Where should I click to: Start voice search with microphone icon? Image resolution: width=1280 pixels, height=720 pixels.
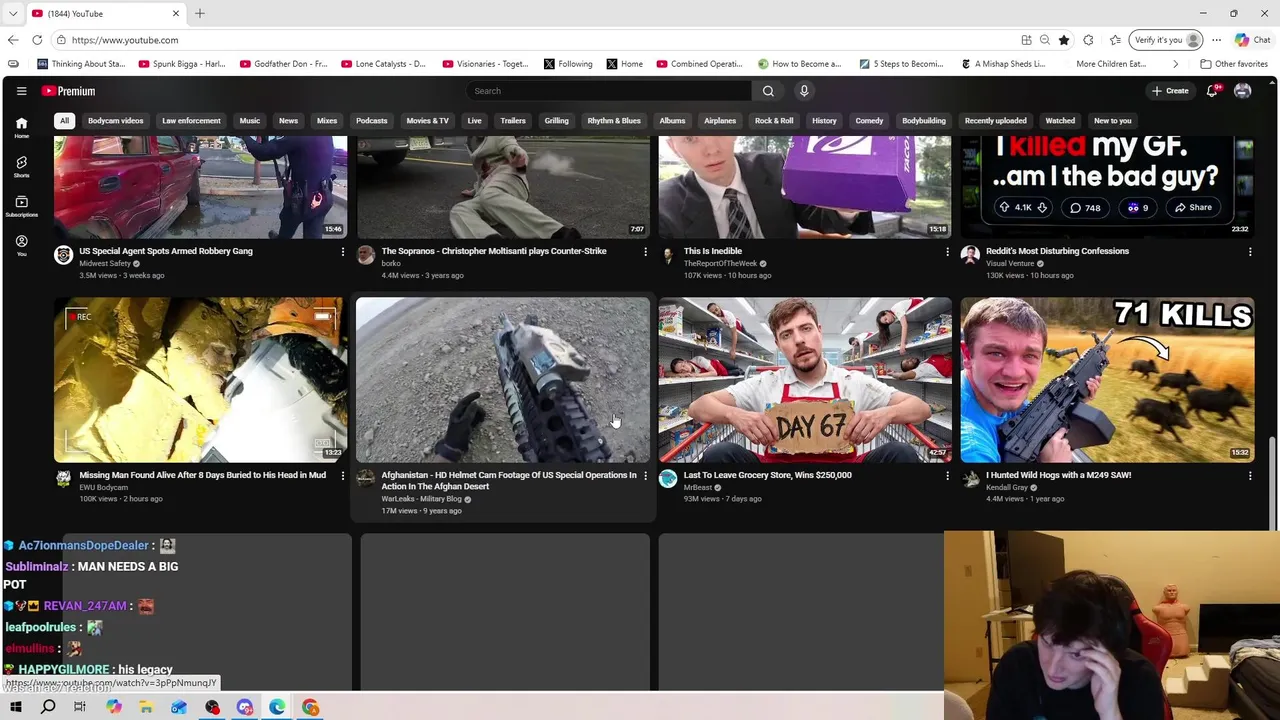pyautogui.click(x=804, y=91)
